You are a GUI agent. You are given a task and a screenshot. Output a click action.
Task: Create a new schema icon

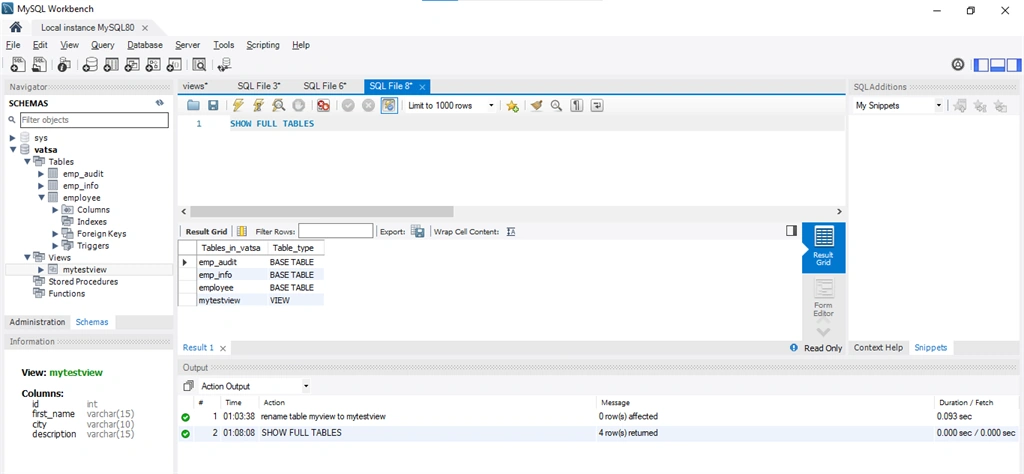tap(91, 64)
